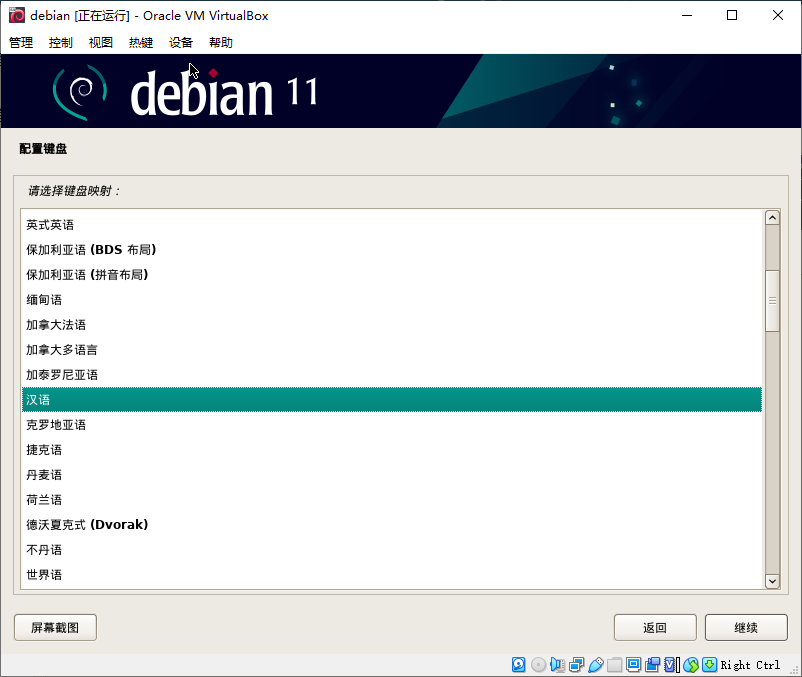Click the network adapters status icon
Image resolution: width=802 pixels, height=677 pixels.
(576, 664)
